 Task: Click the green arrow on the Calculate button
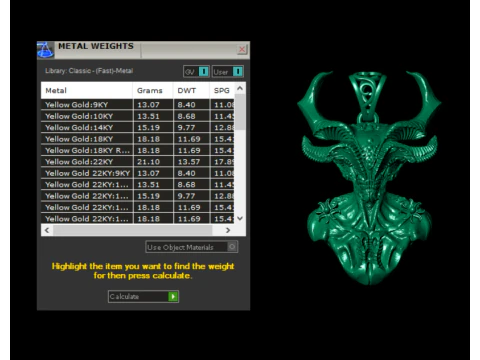173,296
